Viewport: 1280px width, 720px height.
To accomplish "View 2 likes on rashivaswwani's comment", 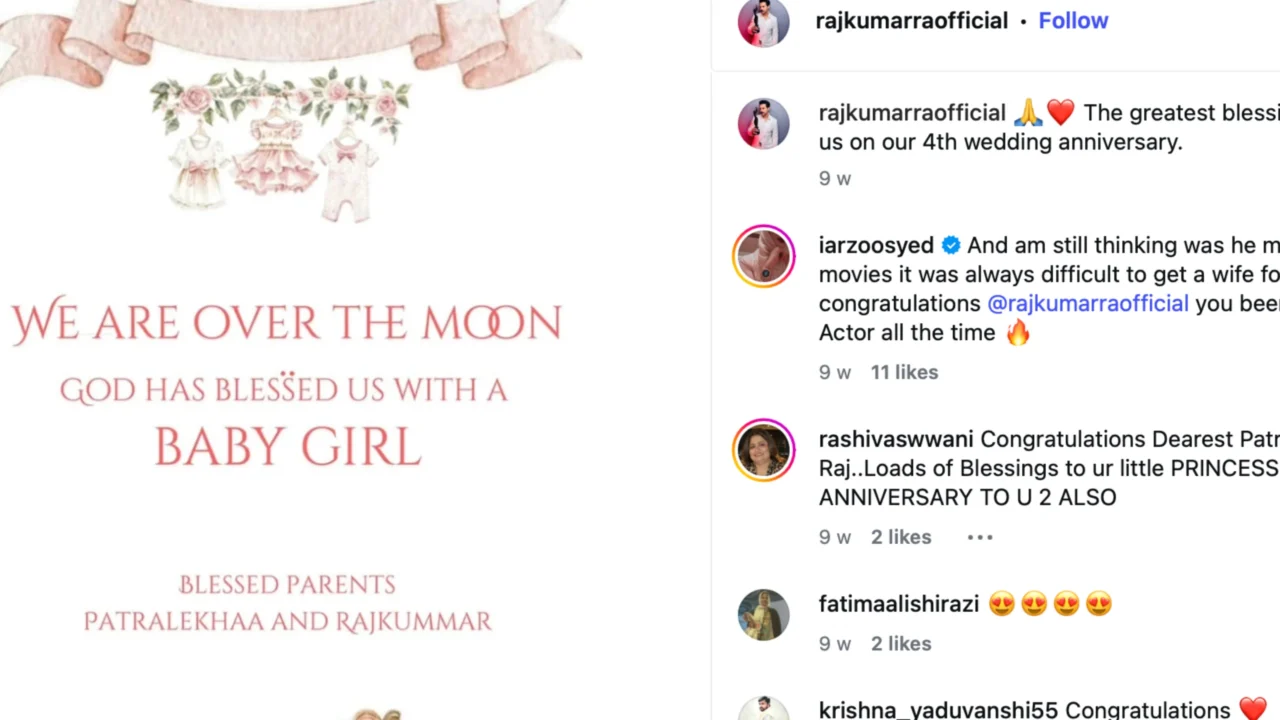I will 901,537.
